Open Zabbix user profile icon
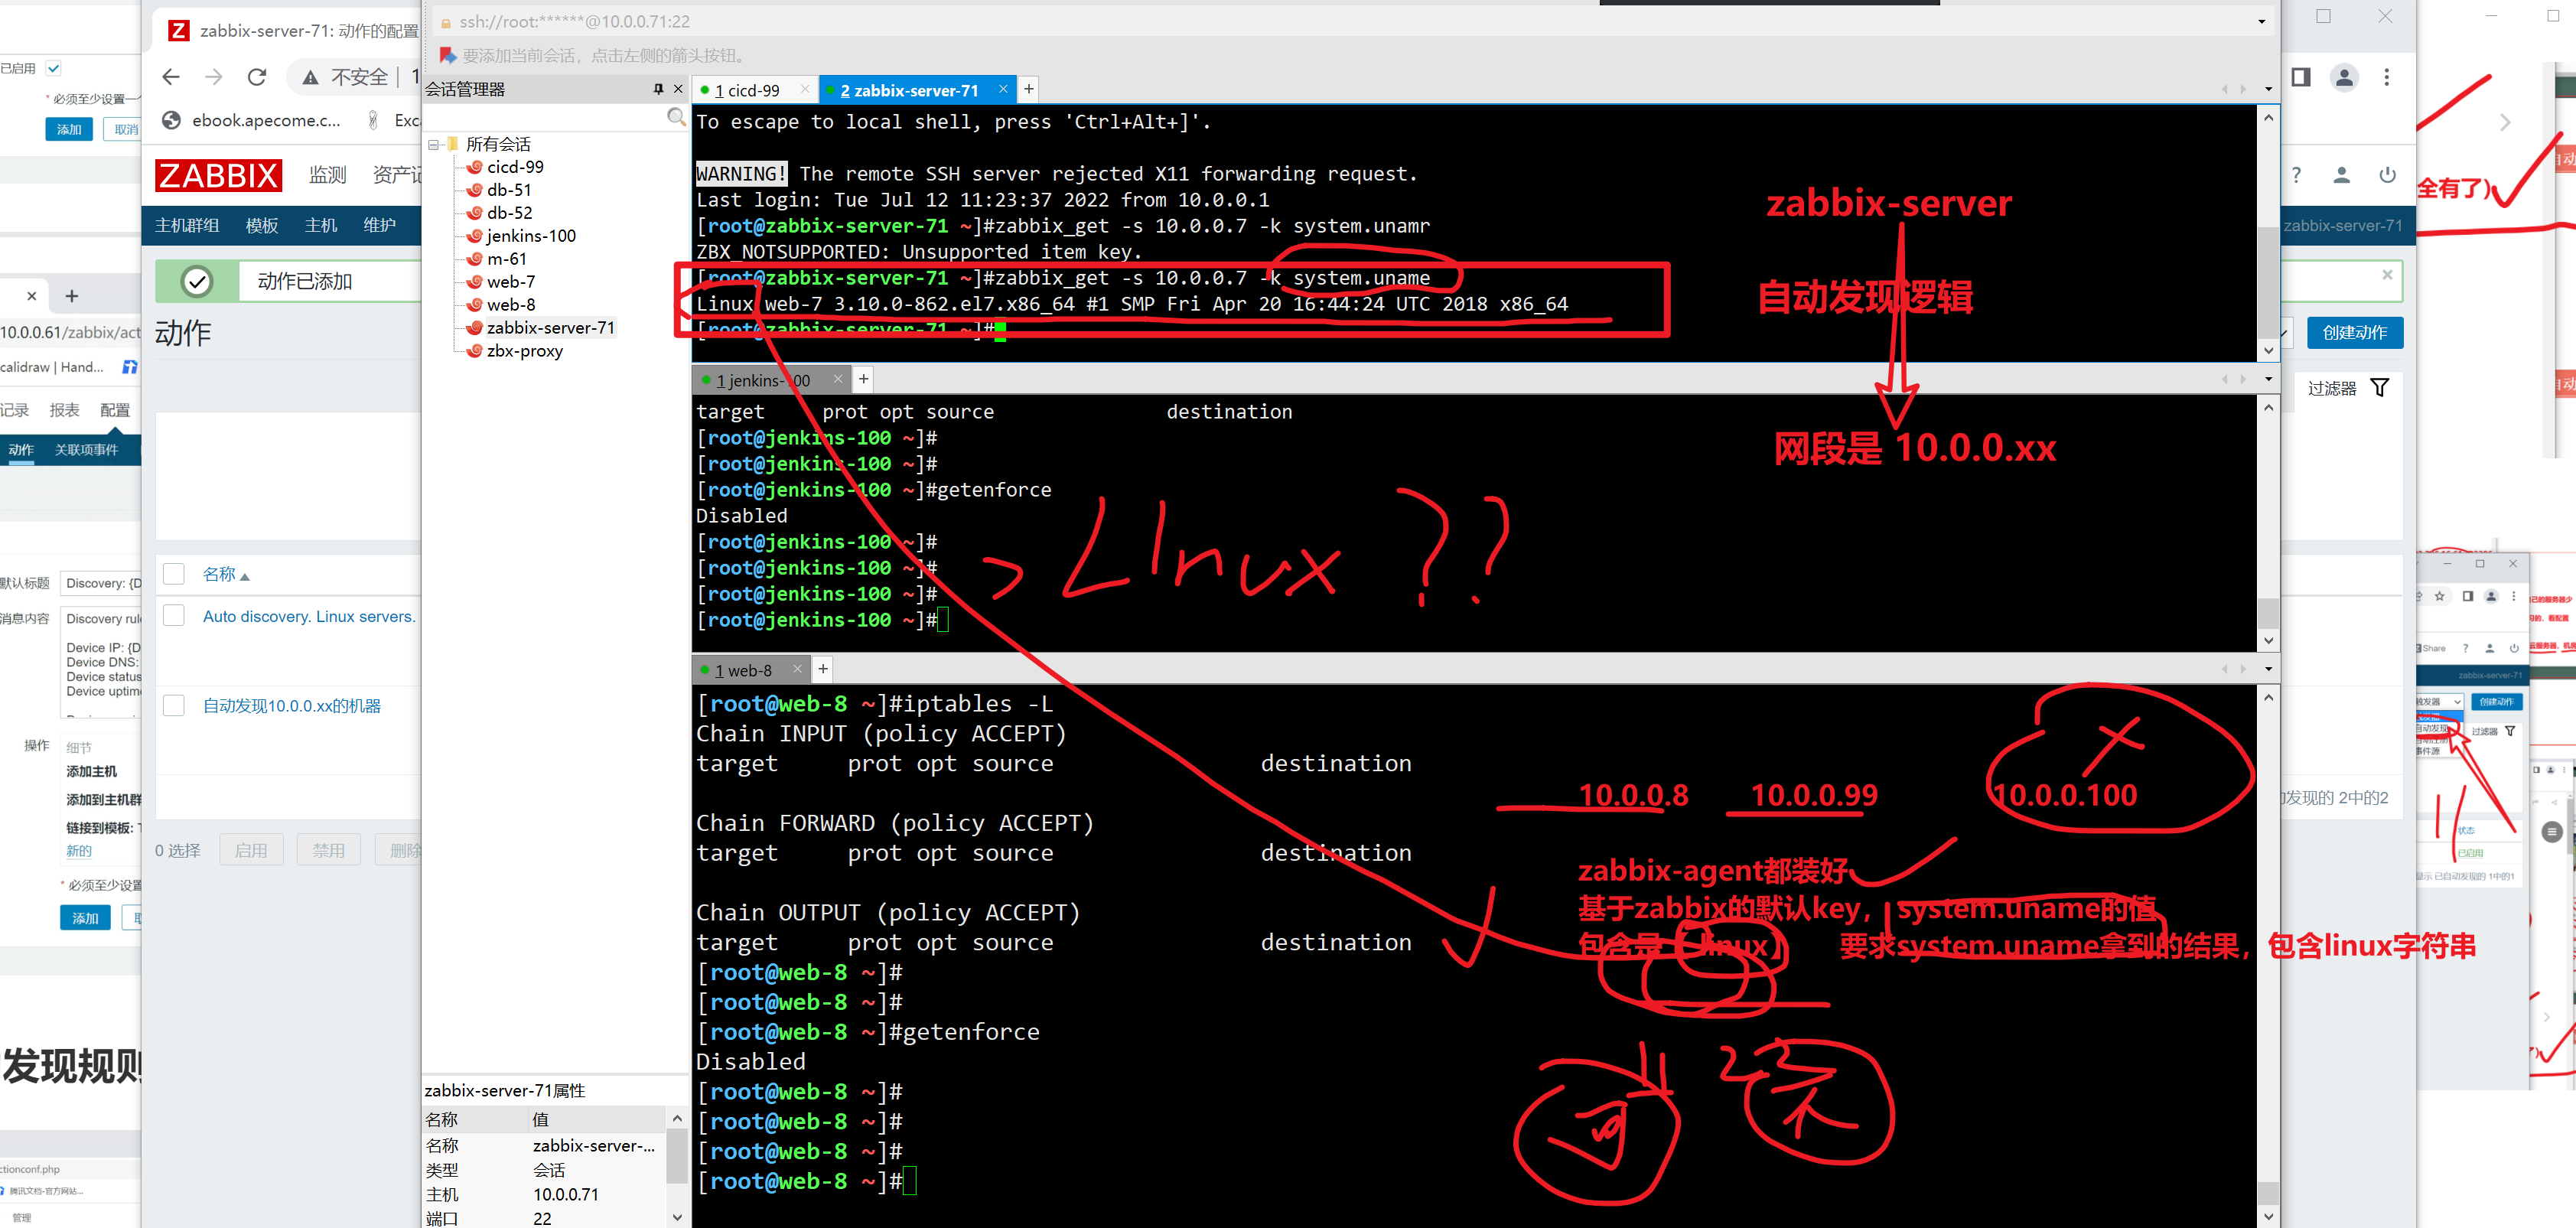 pos(2341,175)
